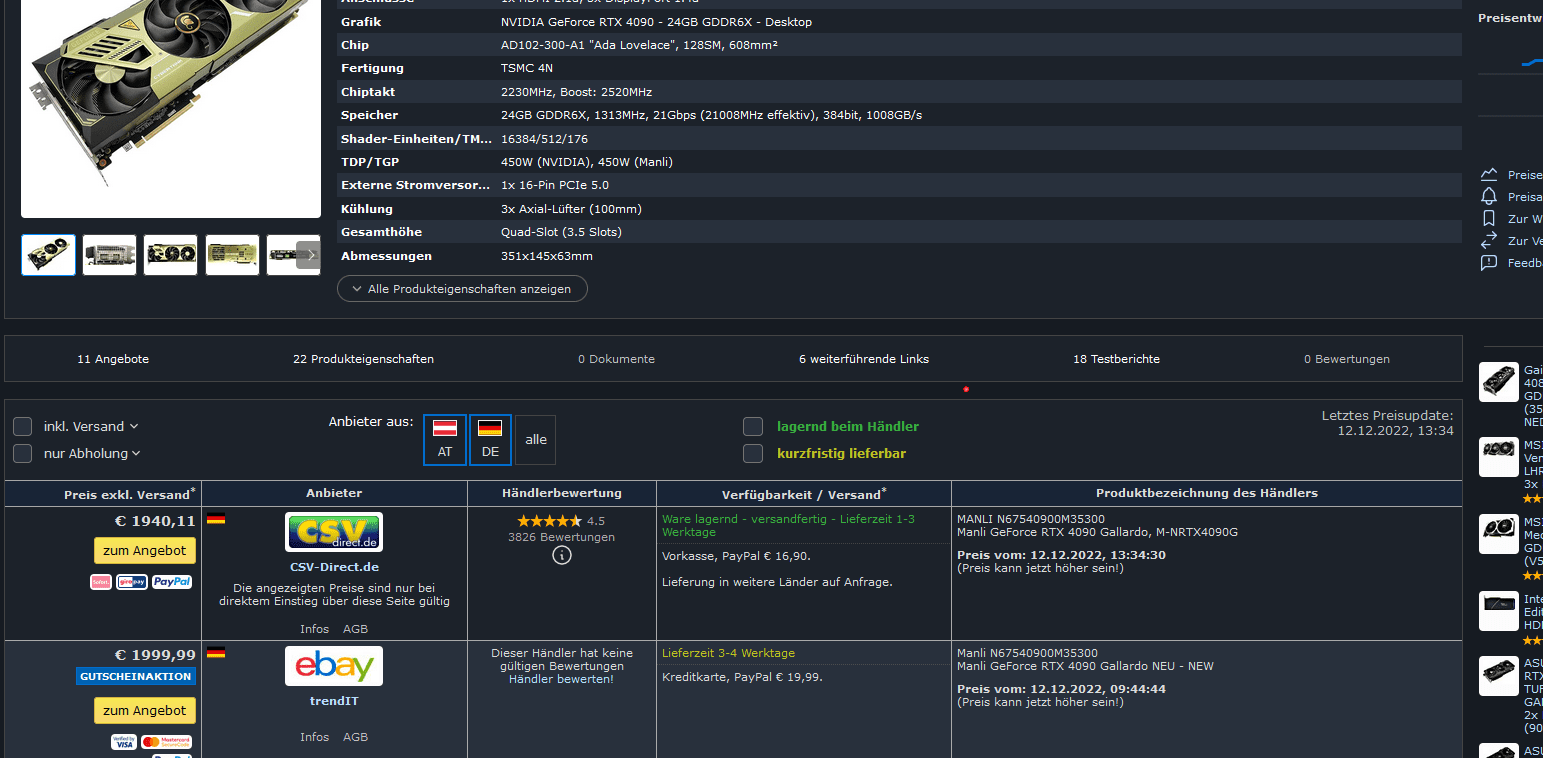
Task: Open the Gai... product thumbnail in sidebar
Action: point(1499,382)
